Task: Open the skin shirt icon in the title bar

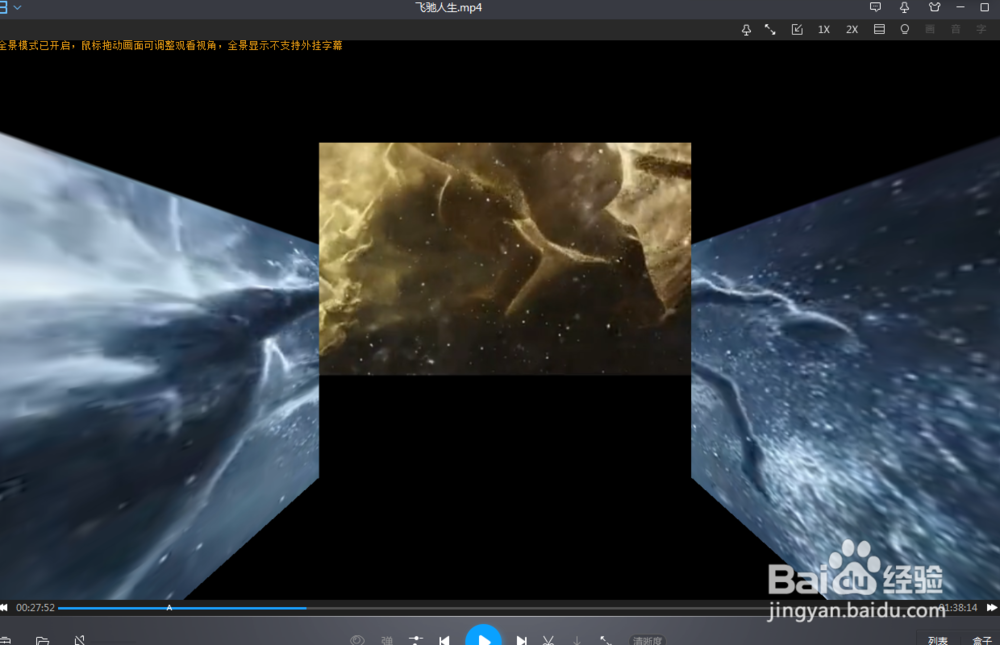Action: pos(934,7)
